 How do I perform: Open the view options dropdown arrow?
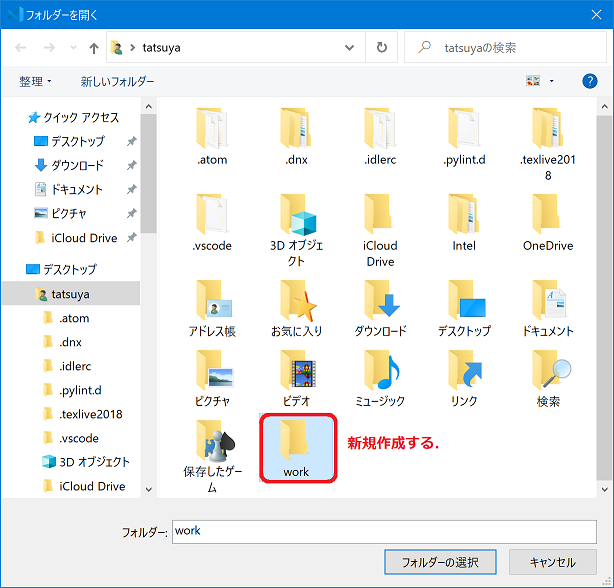(551, 81)
